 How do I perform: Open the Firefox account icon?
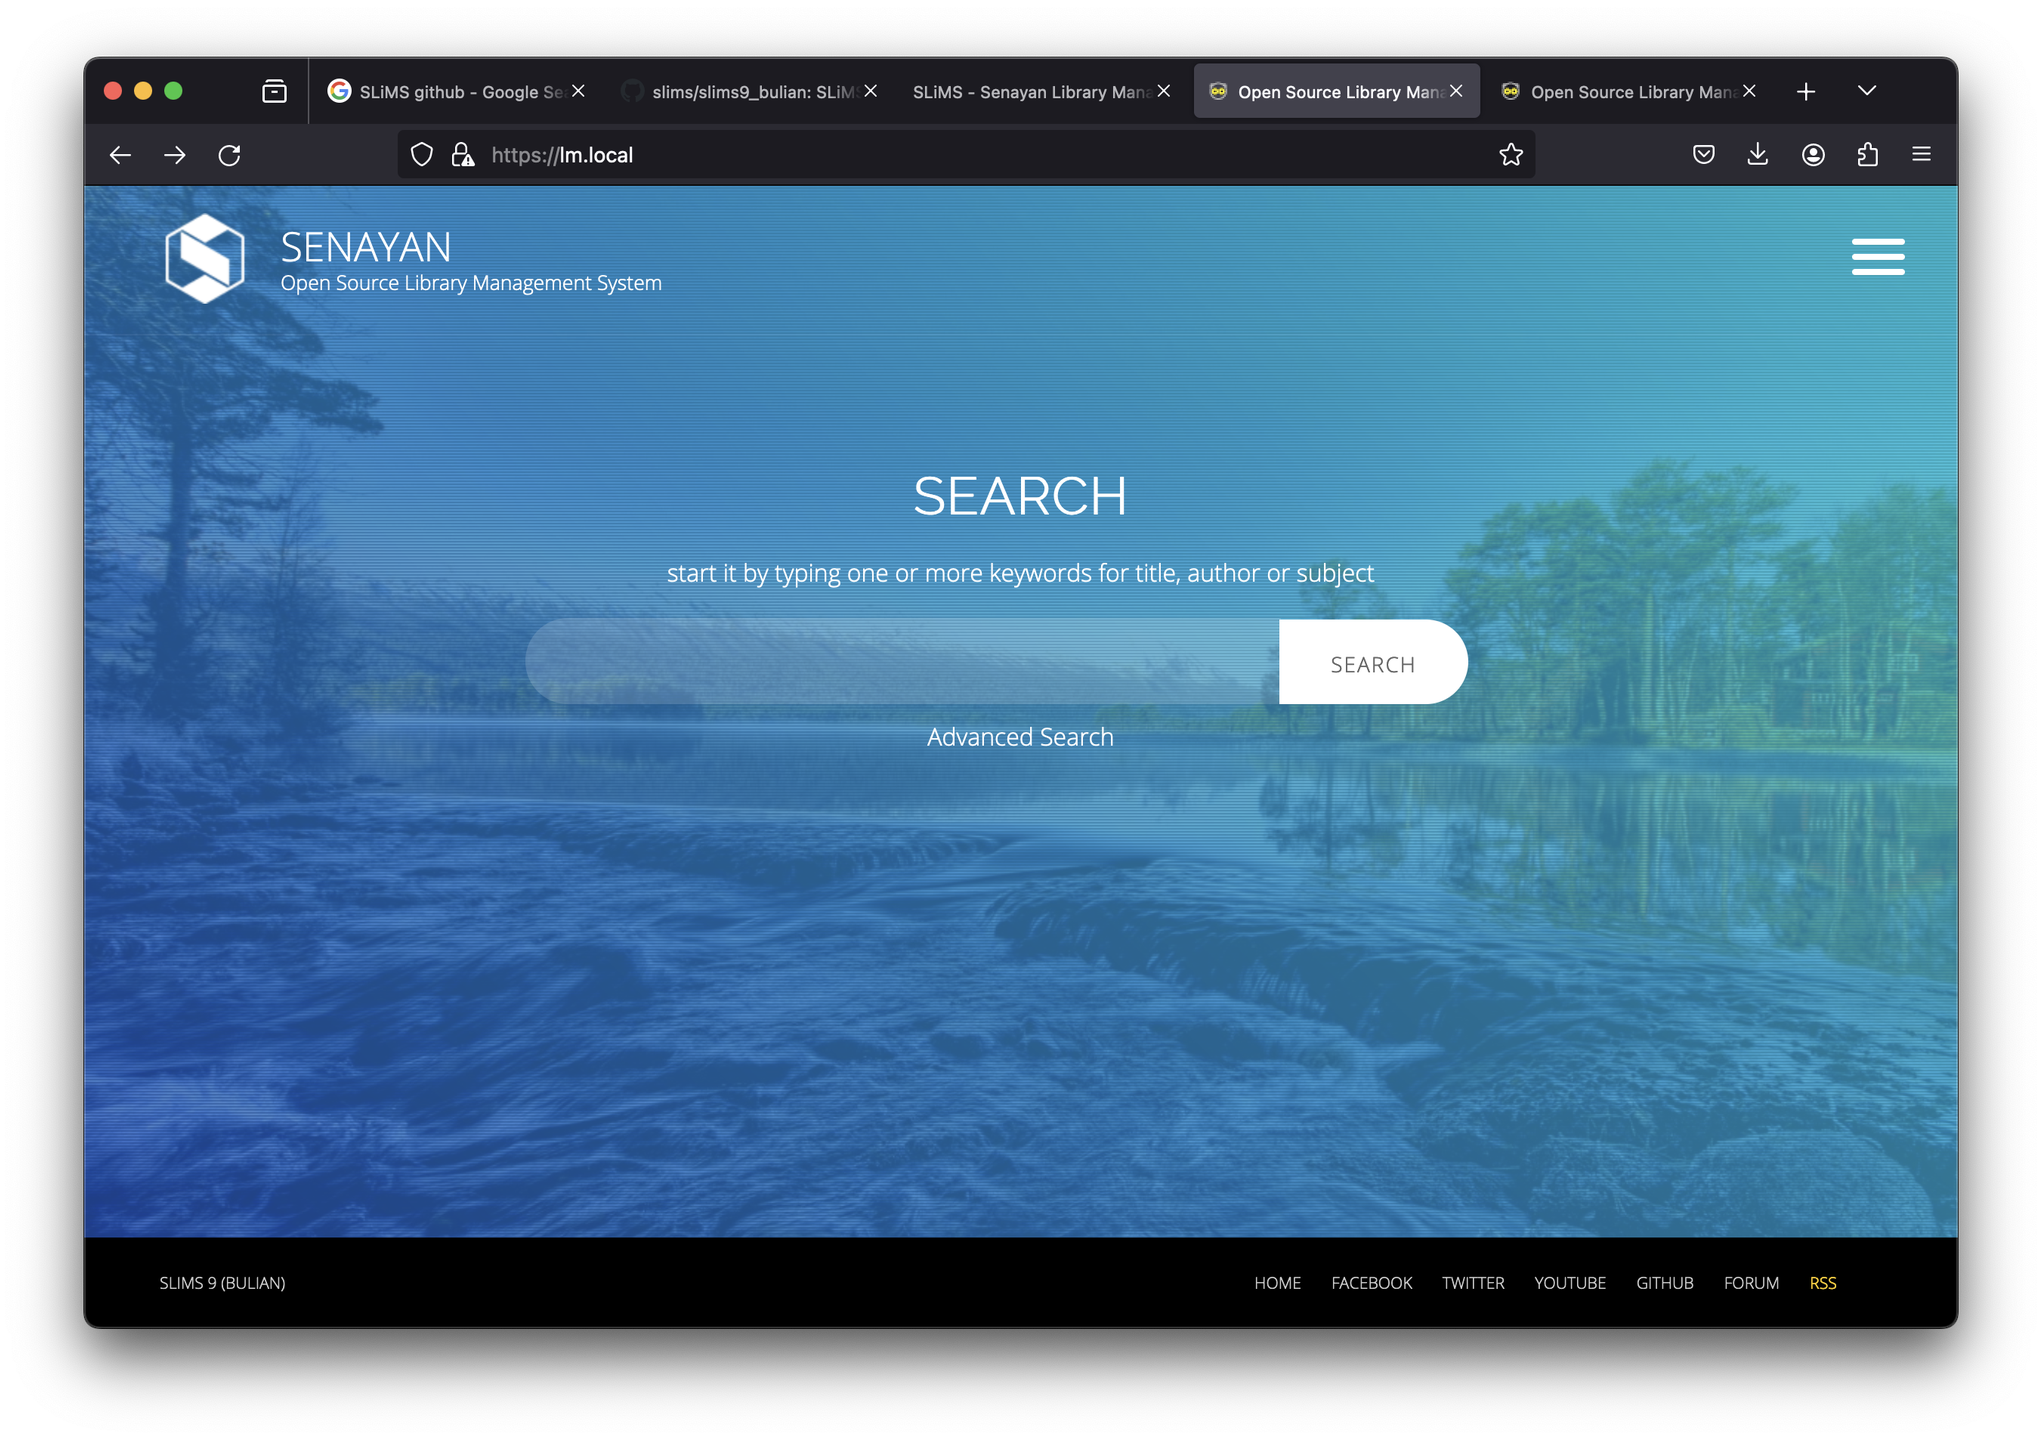click(x=1812, y=155)
